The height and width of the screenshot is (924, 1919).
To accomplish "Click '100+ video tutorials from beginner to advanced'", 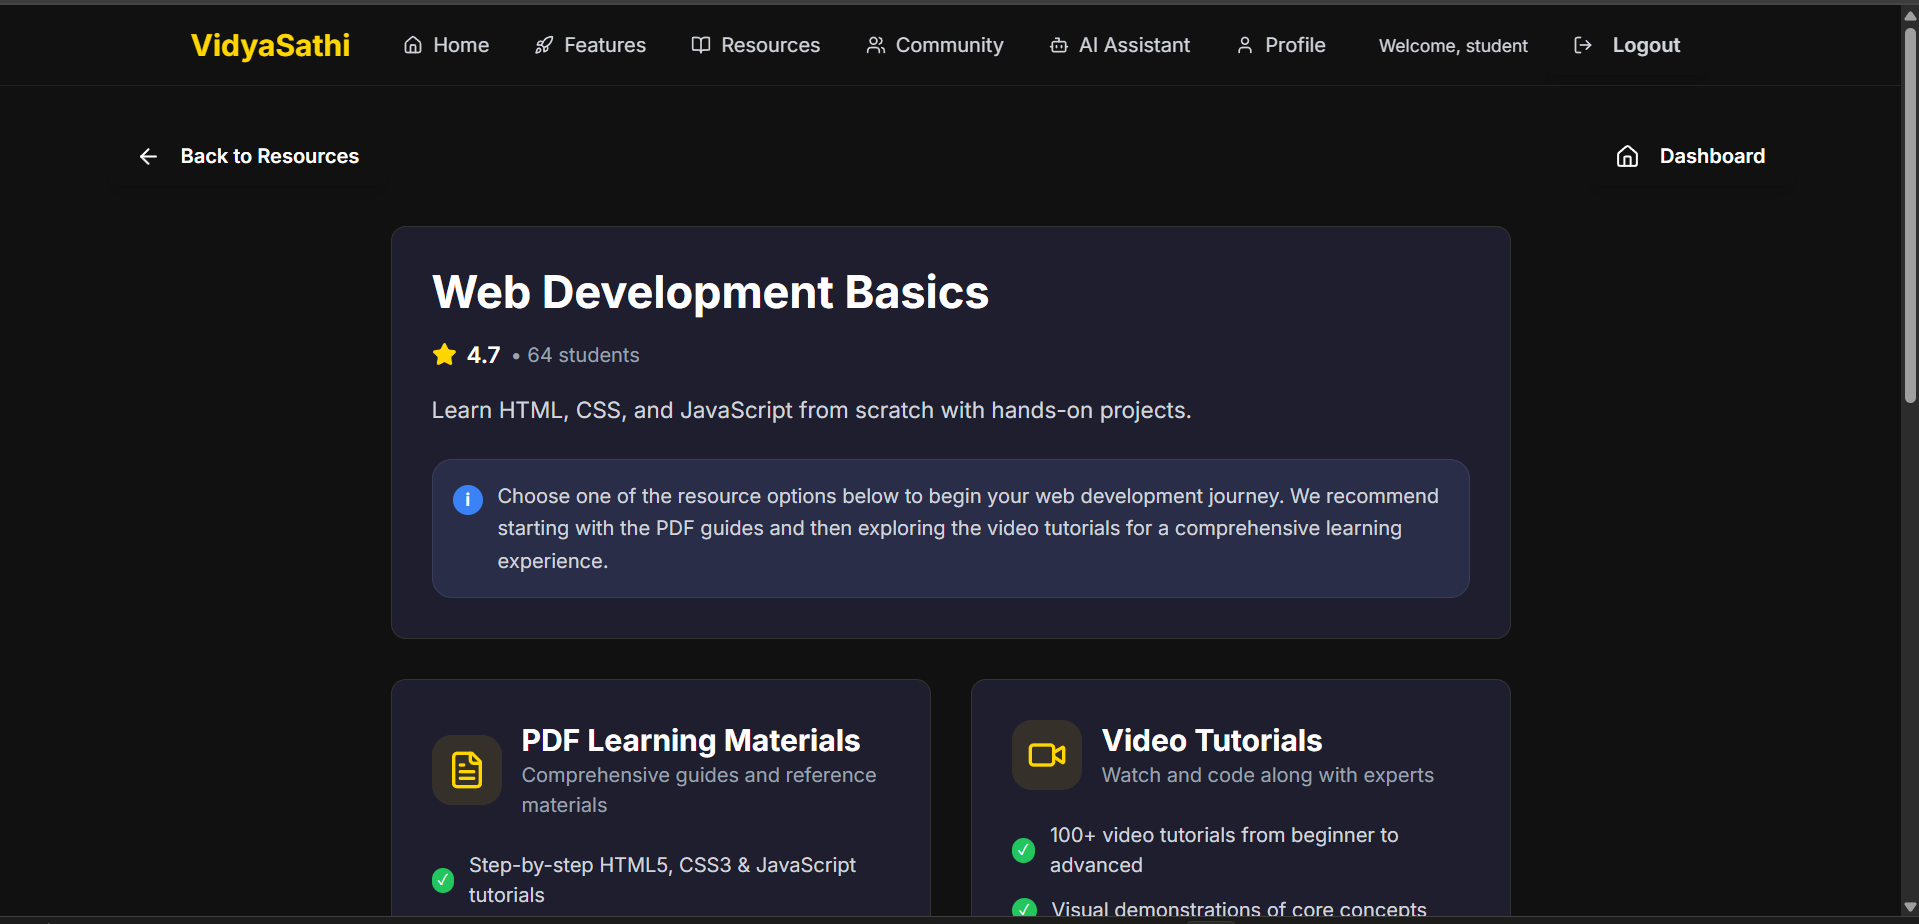I will pyautogui.click(x=1224, y=850).
